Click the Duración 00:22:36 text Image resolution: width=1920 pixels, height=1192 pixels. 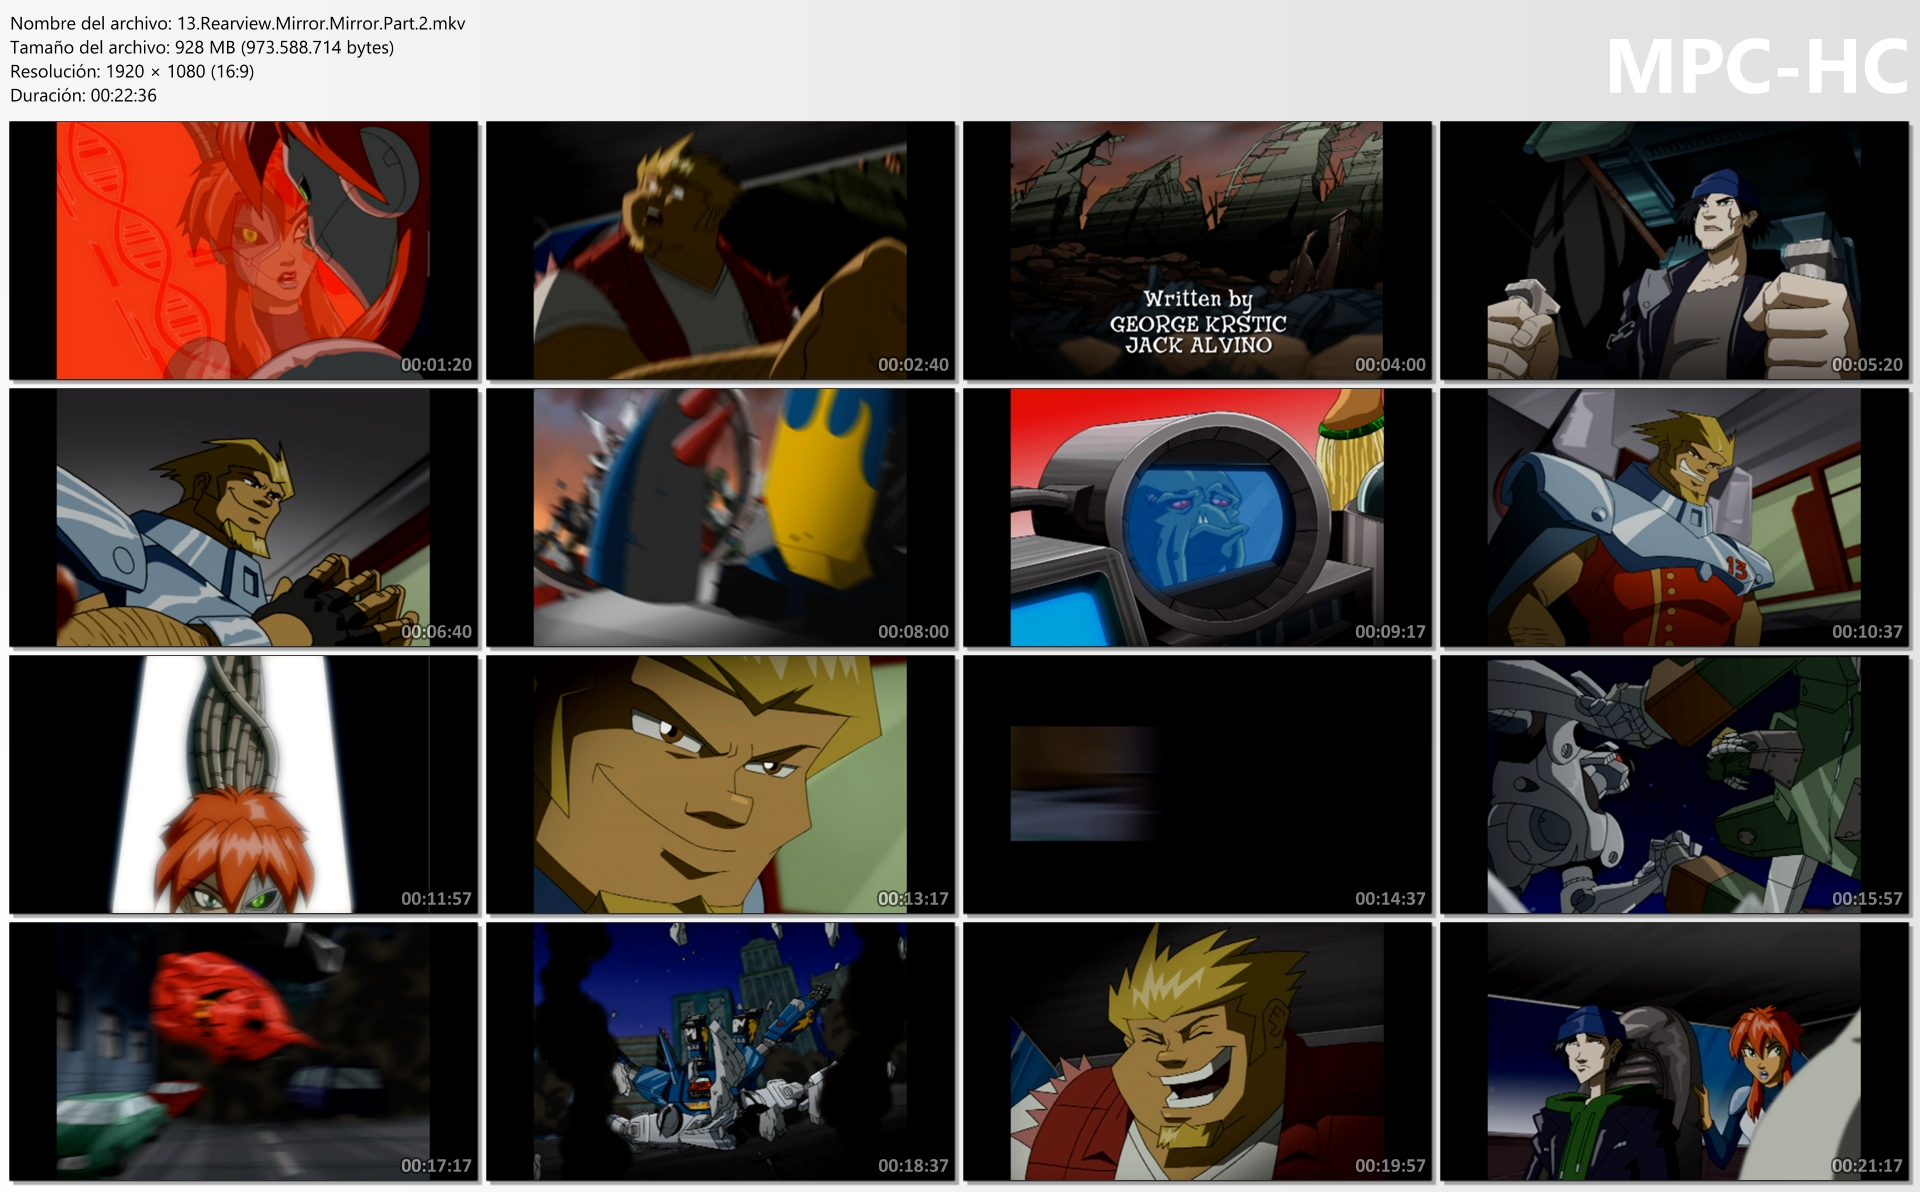pos(83,95)
